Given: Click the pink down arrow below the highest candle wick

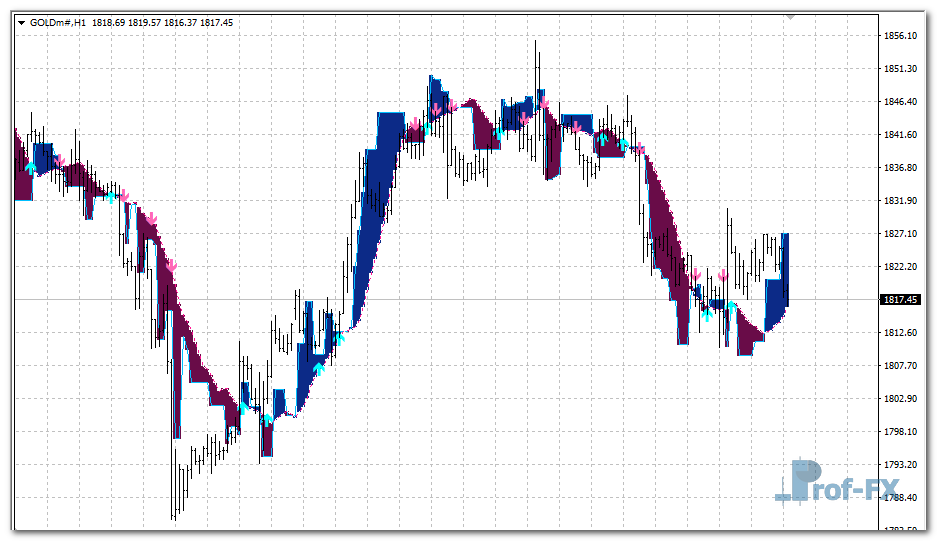Looking at the screenshot, I should (x=543, y=102).
